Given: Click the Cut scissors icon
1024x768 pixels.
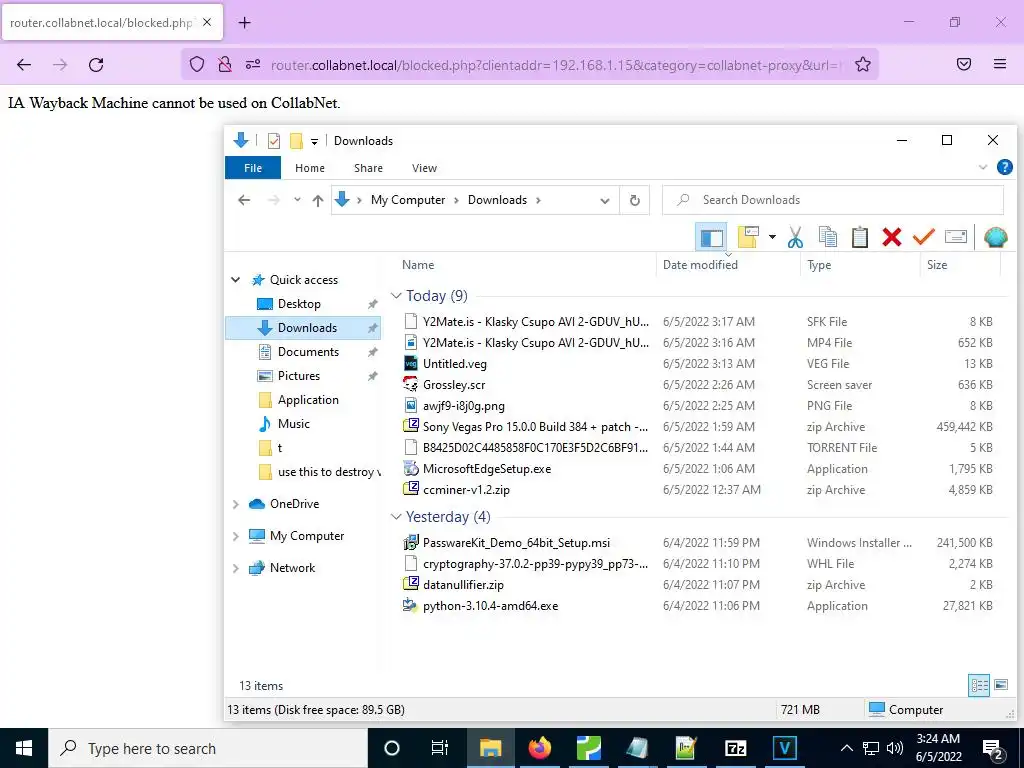Looking at the screenshot, I should 795,237.
